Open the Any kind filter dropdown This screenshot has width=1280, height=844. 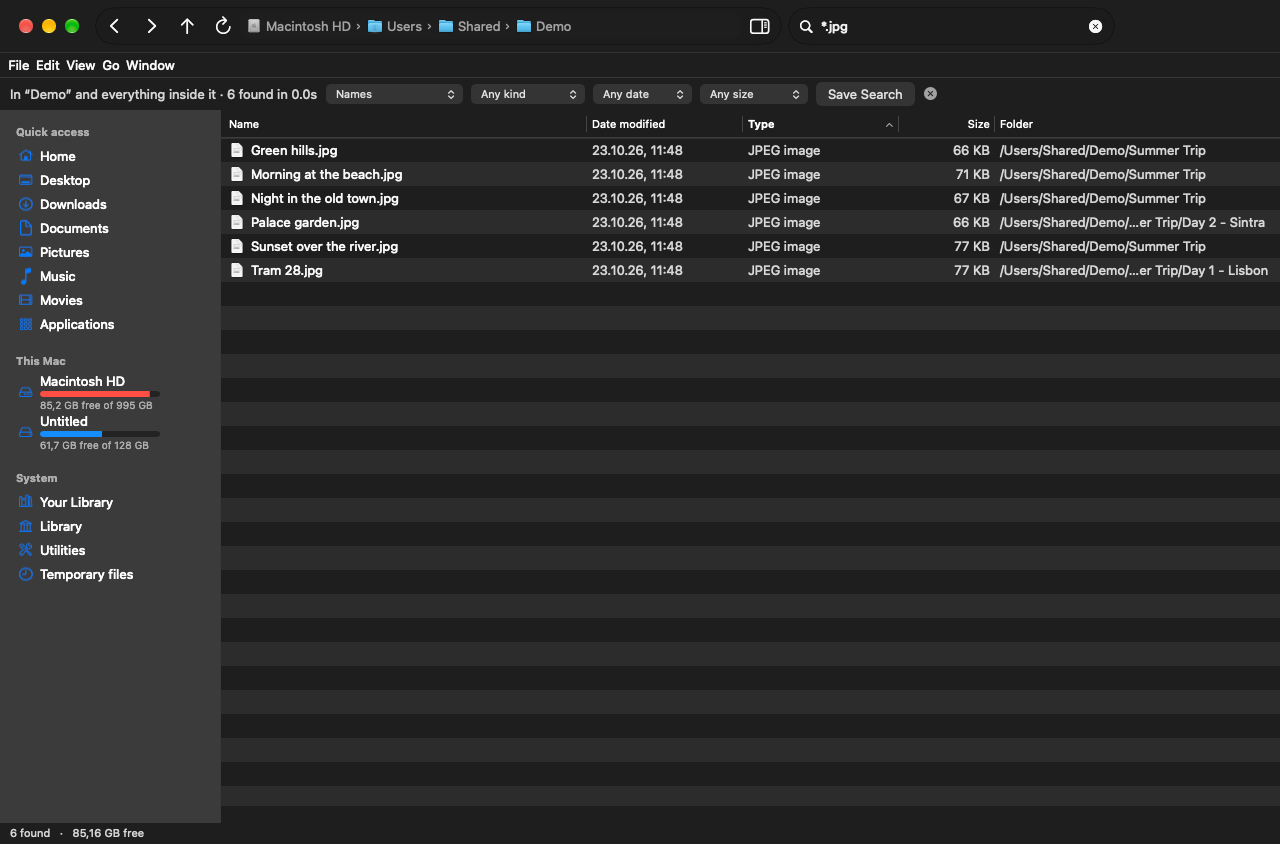pos(528,94)
